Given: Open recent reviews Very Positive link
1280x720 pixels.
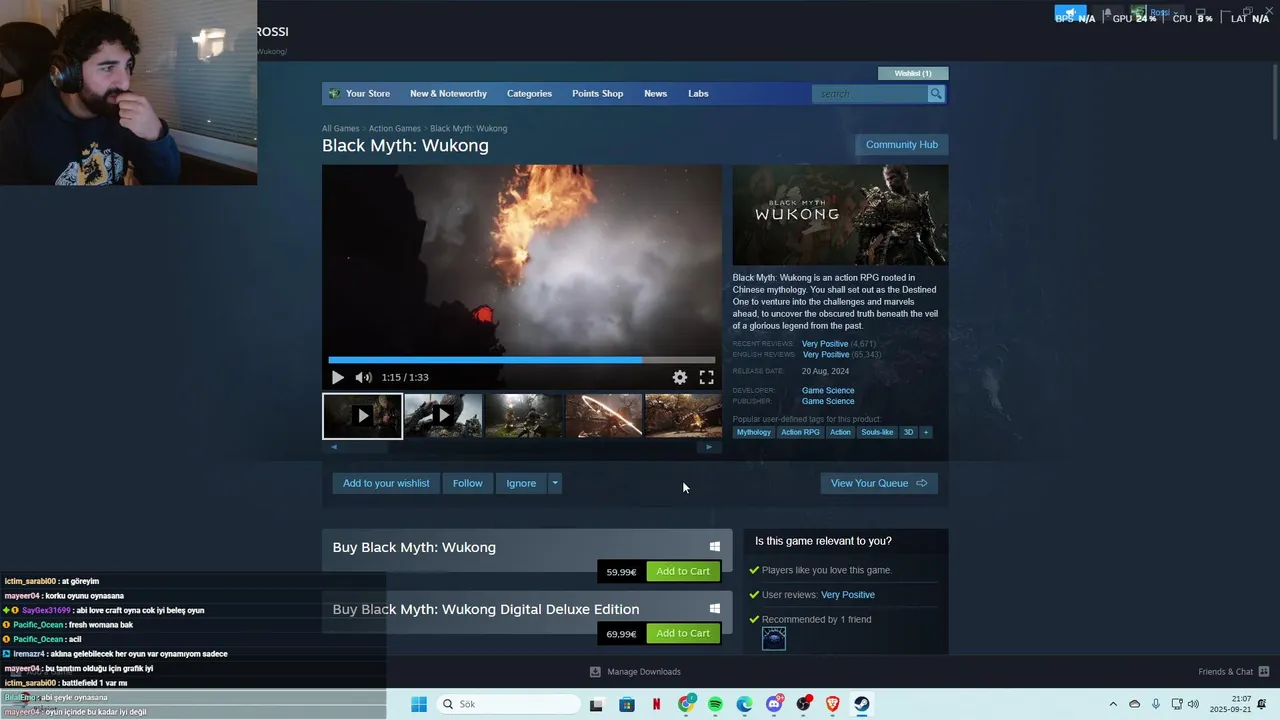Looking at the screenshot, I should [x=825, y=344].
